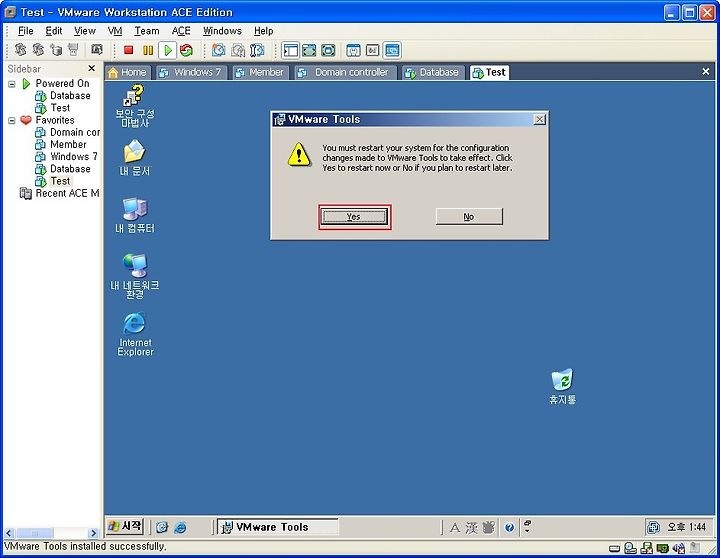Click the Reset circular arrows toolbar icon
This screenshot has width=720, height=558.
pos(186,50)
